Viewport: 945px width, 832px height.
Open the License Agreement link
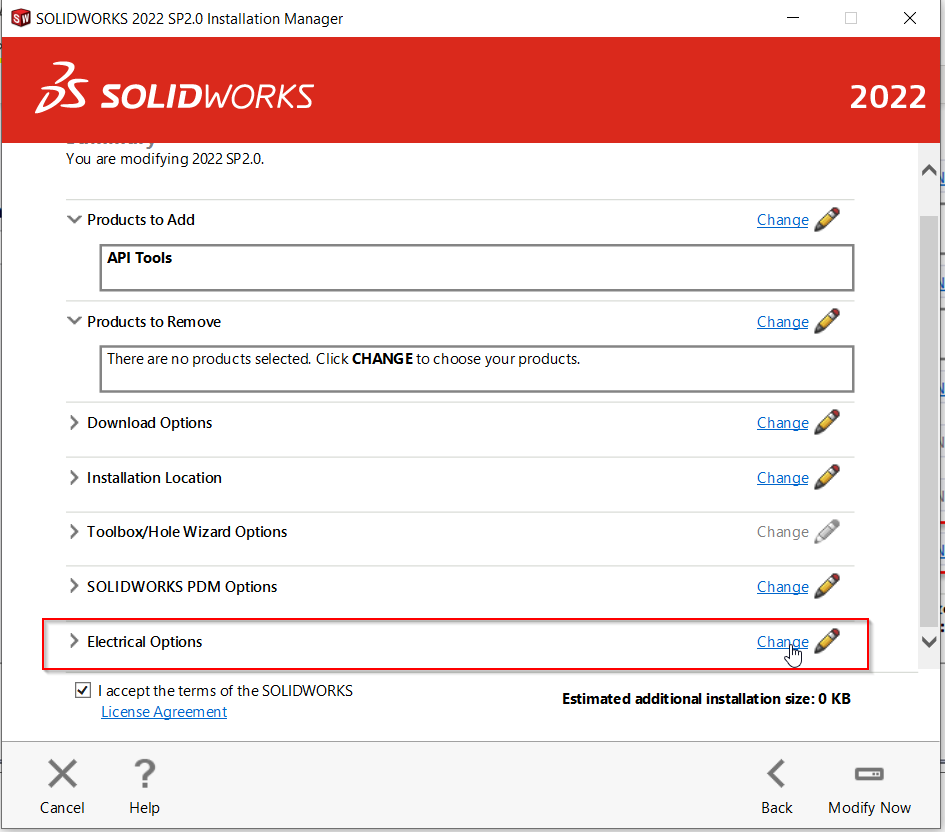pos(164,712)
